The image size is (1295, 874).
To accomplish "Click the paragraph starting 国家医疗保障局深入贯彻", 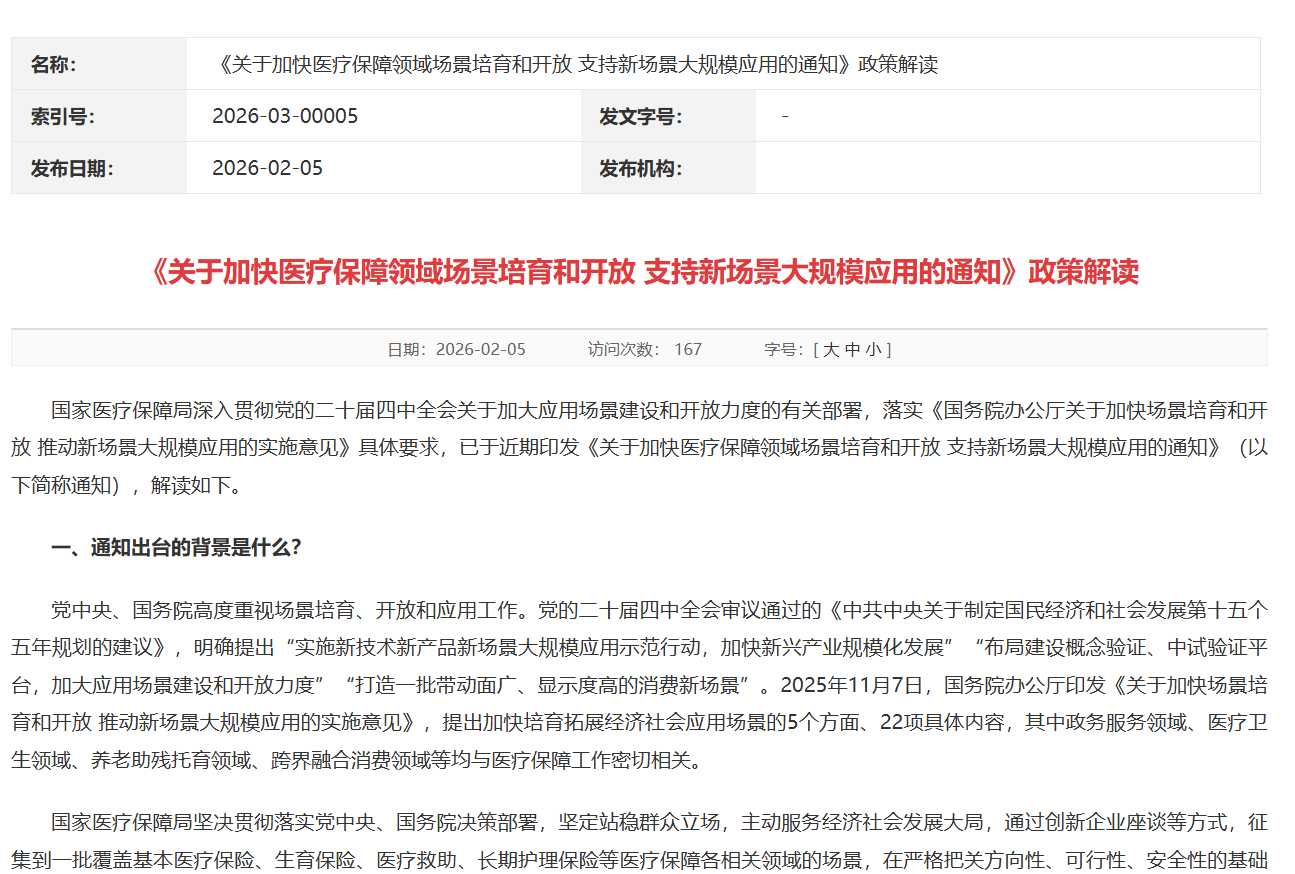I will pos(640,448).
